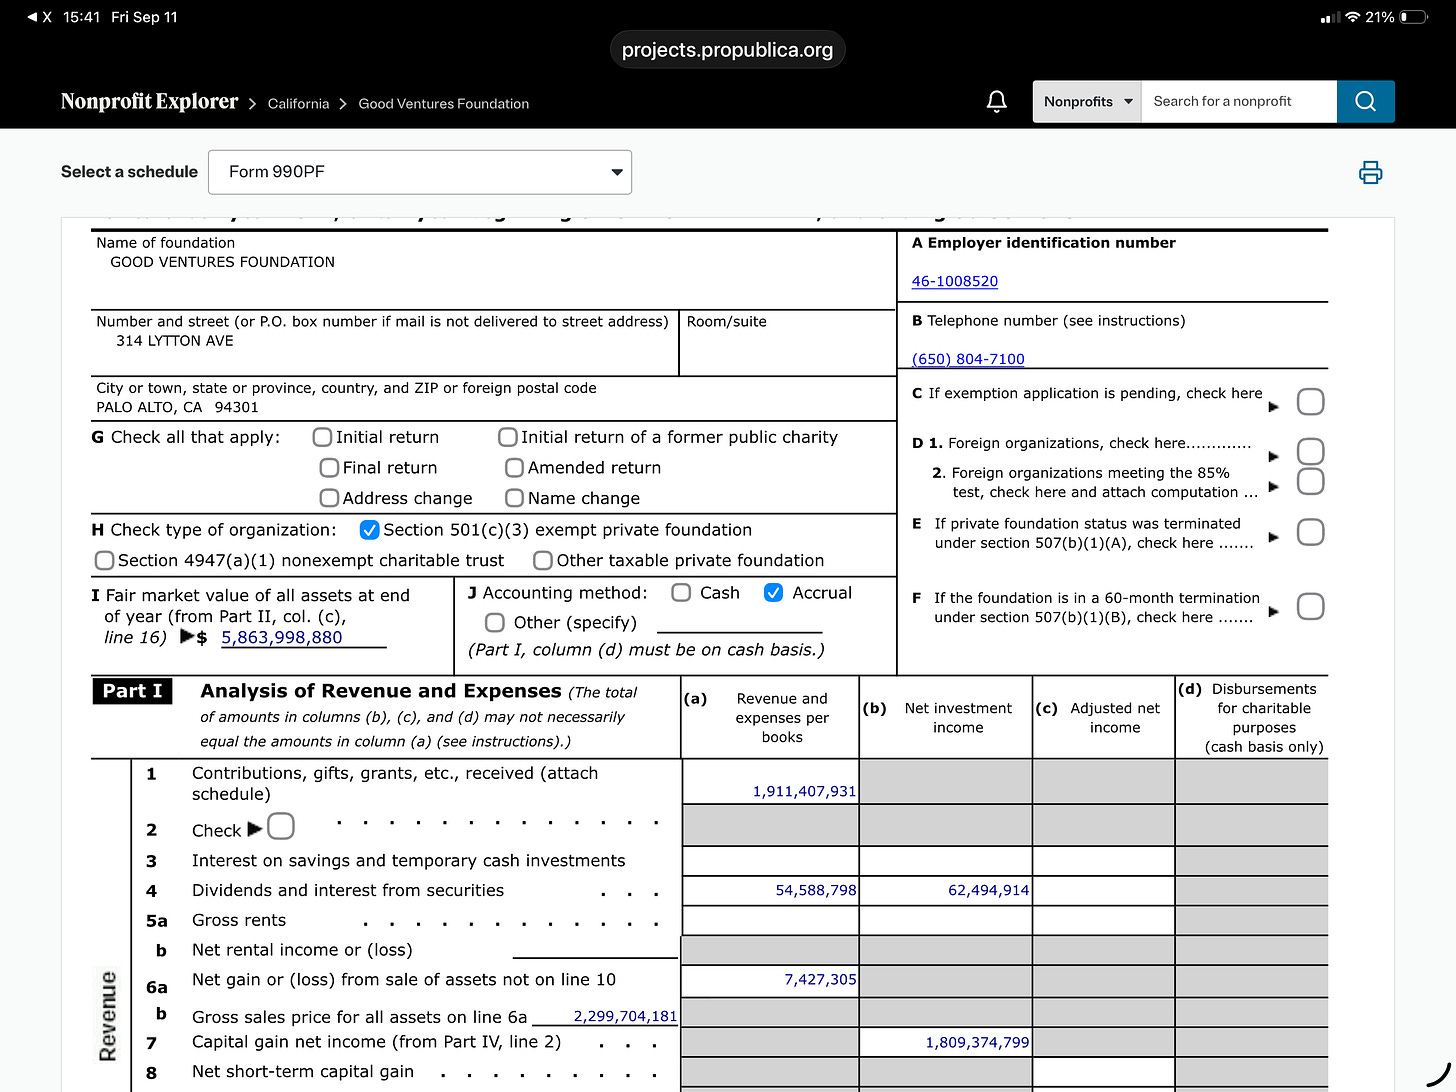Tap the Wi-Fi status icon

(x=1353, y=17)
